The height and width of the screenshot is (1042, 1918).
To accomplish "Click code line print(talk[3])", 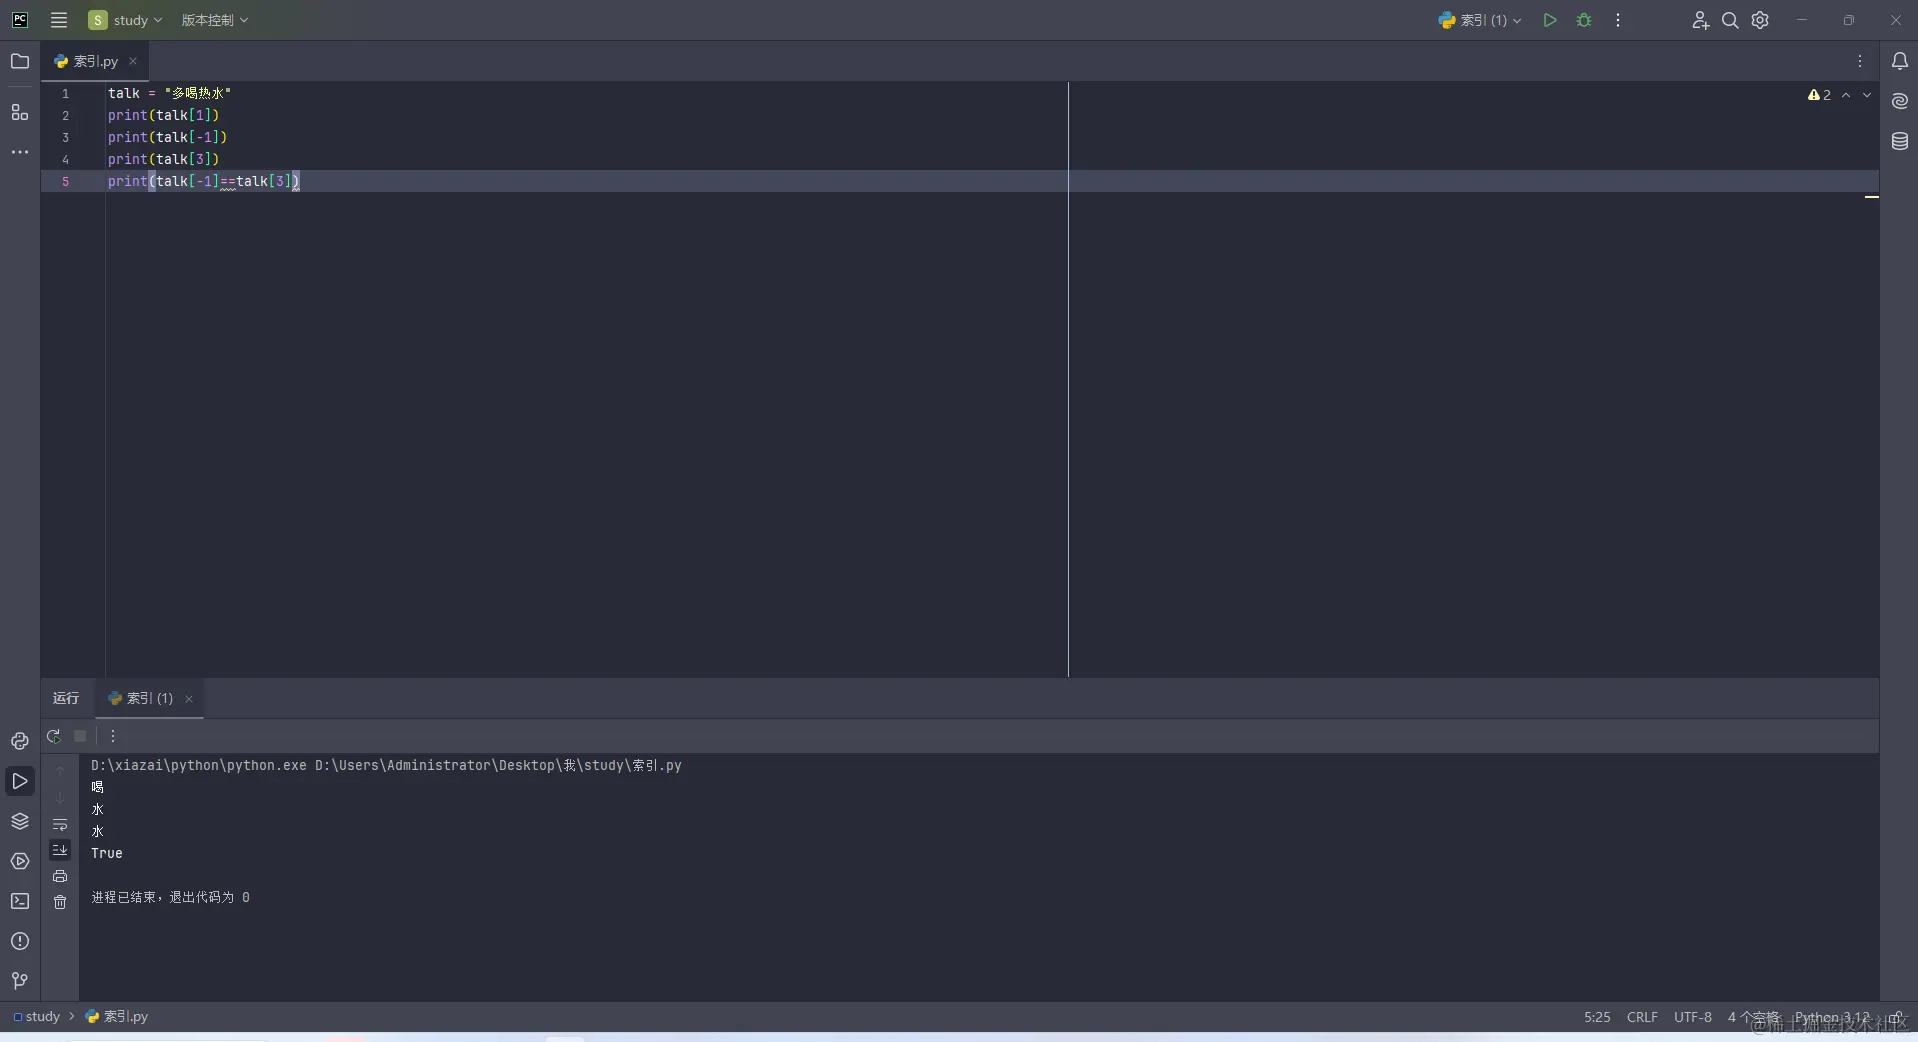I will pyautogui.click(x=163, y=159).
